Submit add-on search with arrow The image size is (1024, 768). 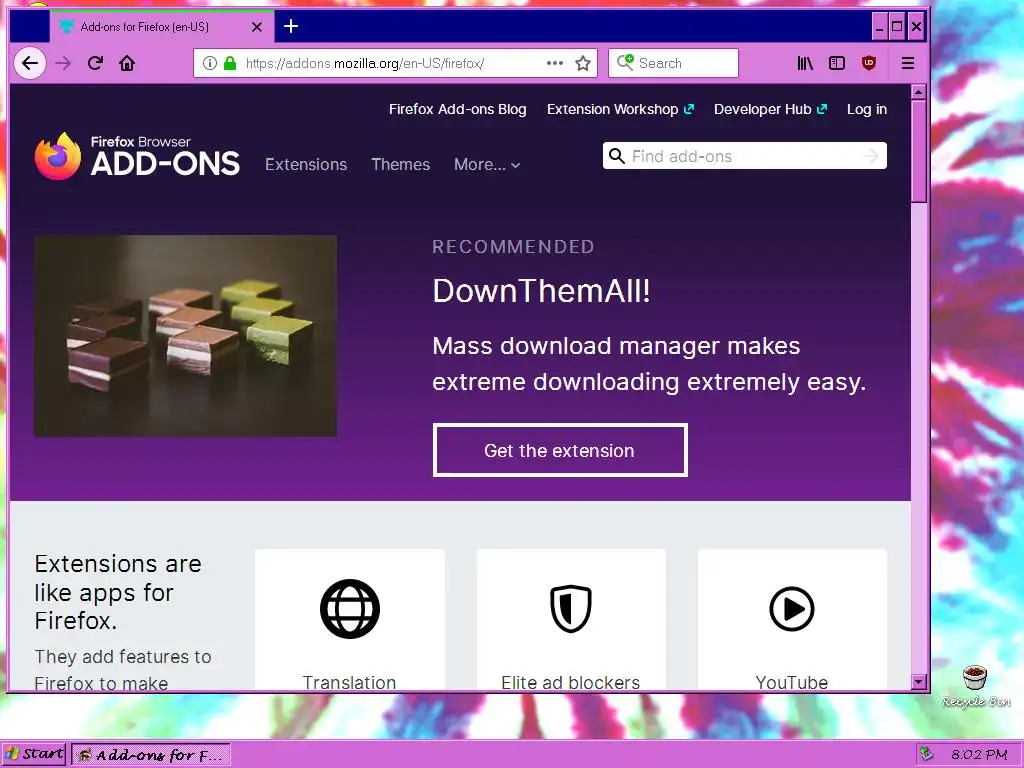[x=871, y=156]
